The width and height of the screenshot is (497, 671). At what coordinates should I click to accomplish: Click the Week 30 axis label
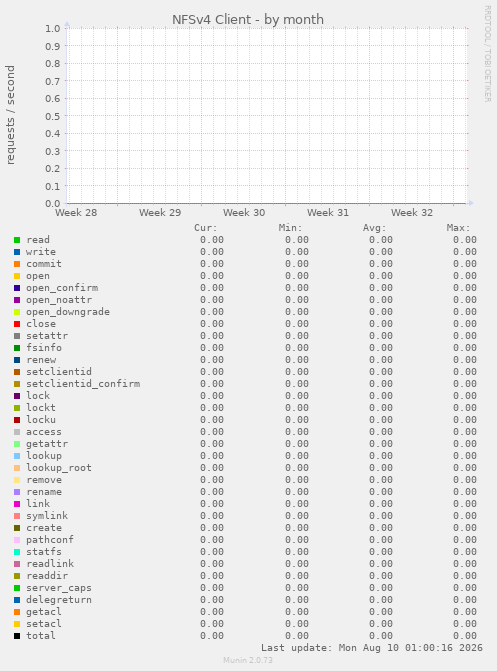pyautogui.click(x=244, y=213)
